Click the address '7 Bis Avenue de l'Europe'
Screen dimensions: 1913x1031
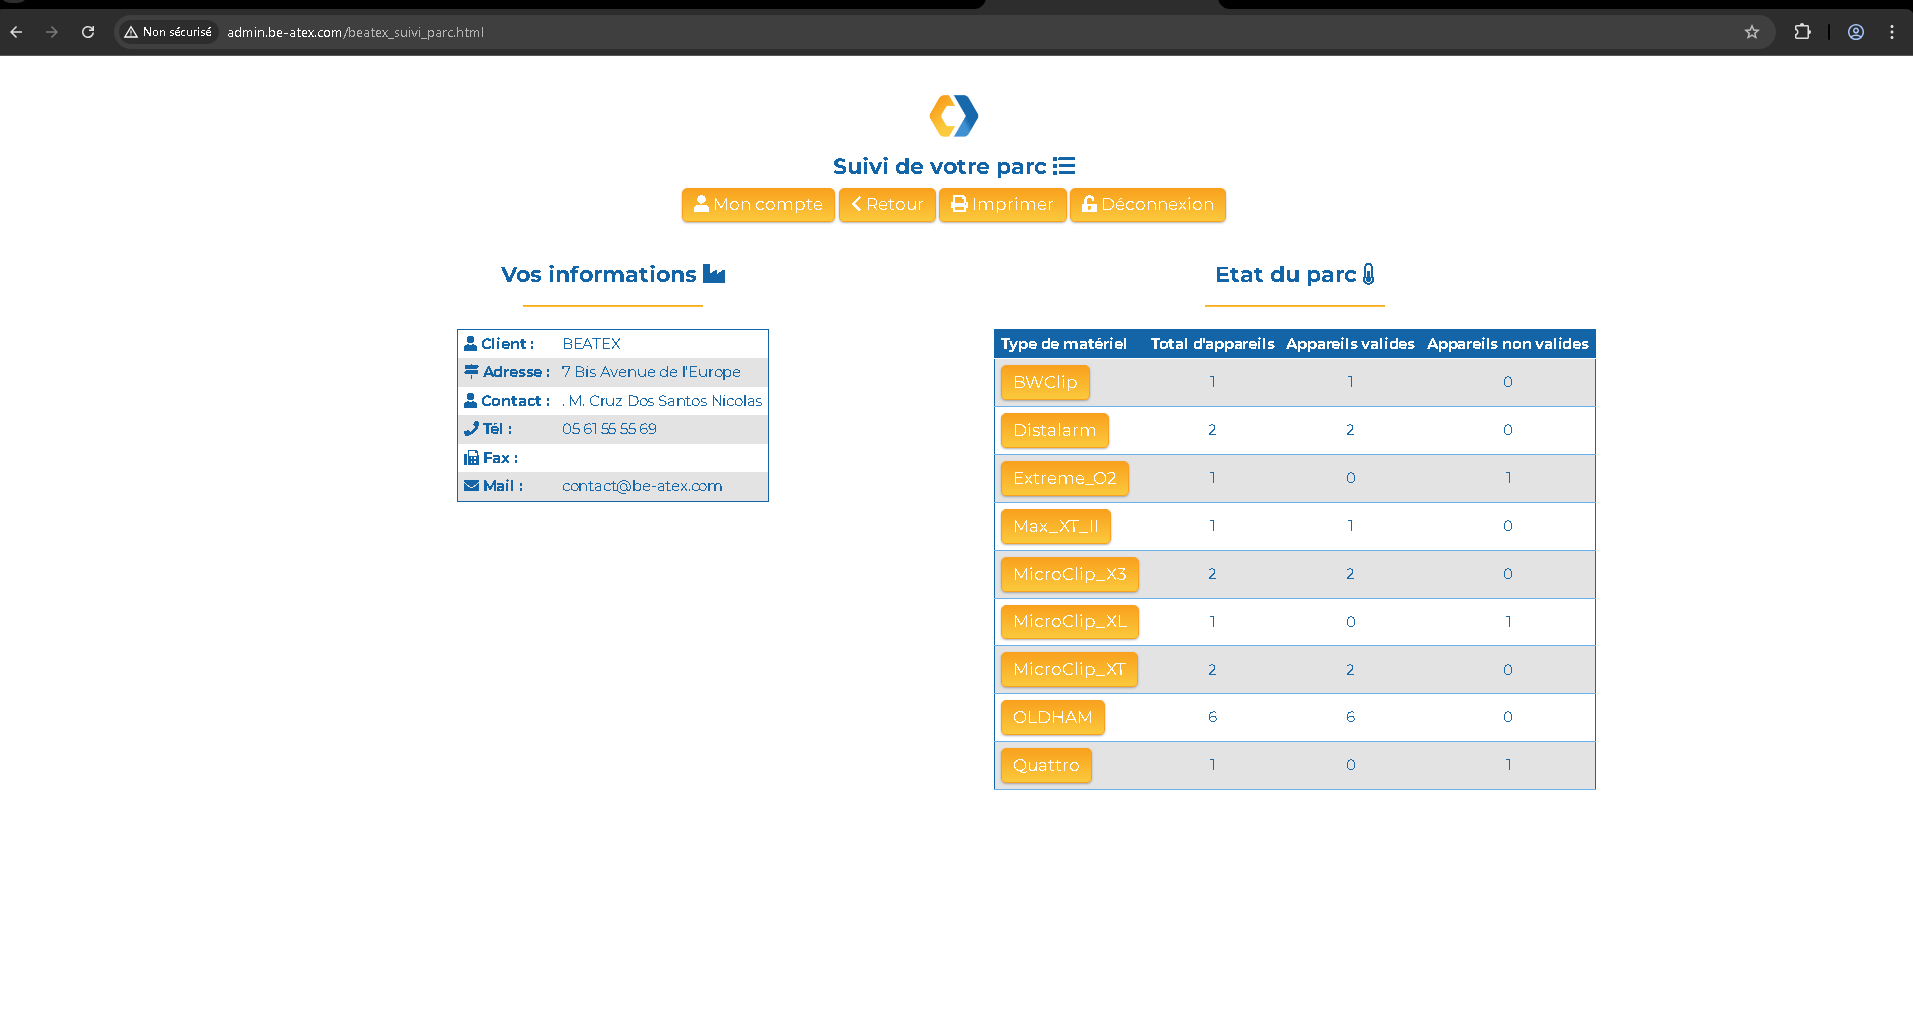(x=651, y=372)
